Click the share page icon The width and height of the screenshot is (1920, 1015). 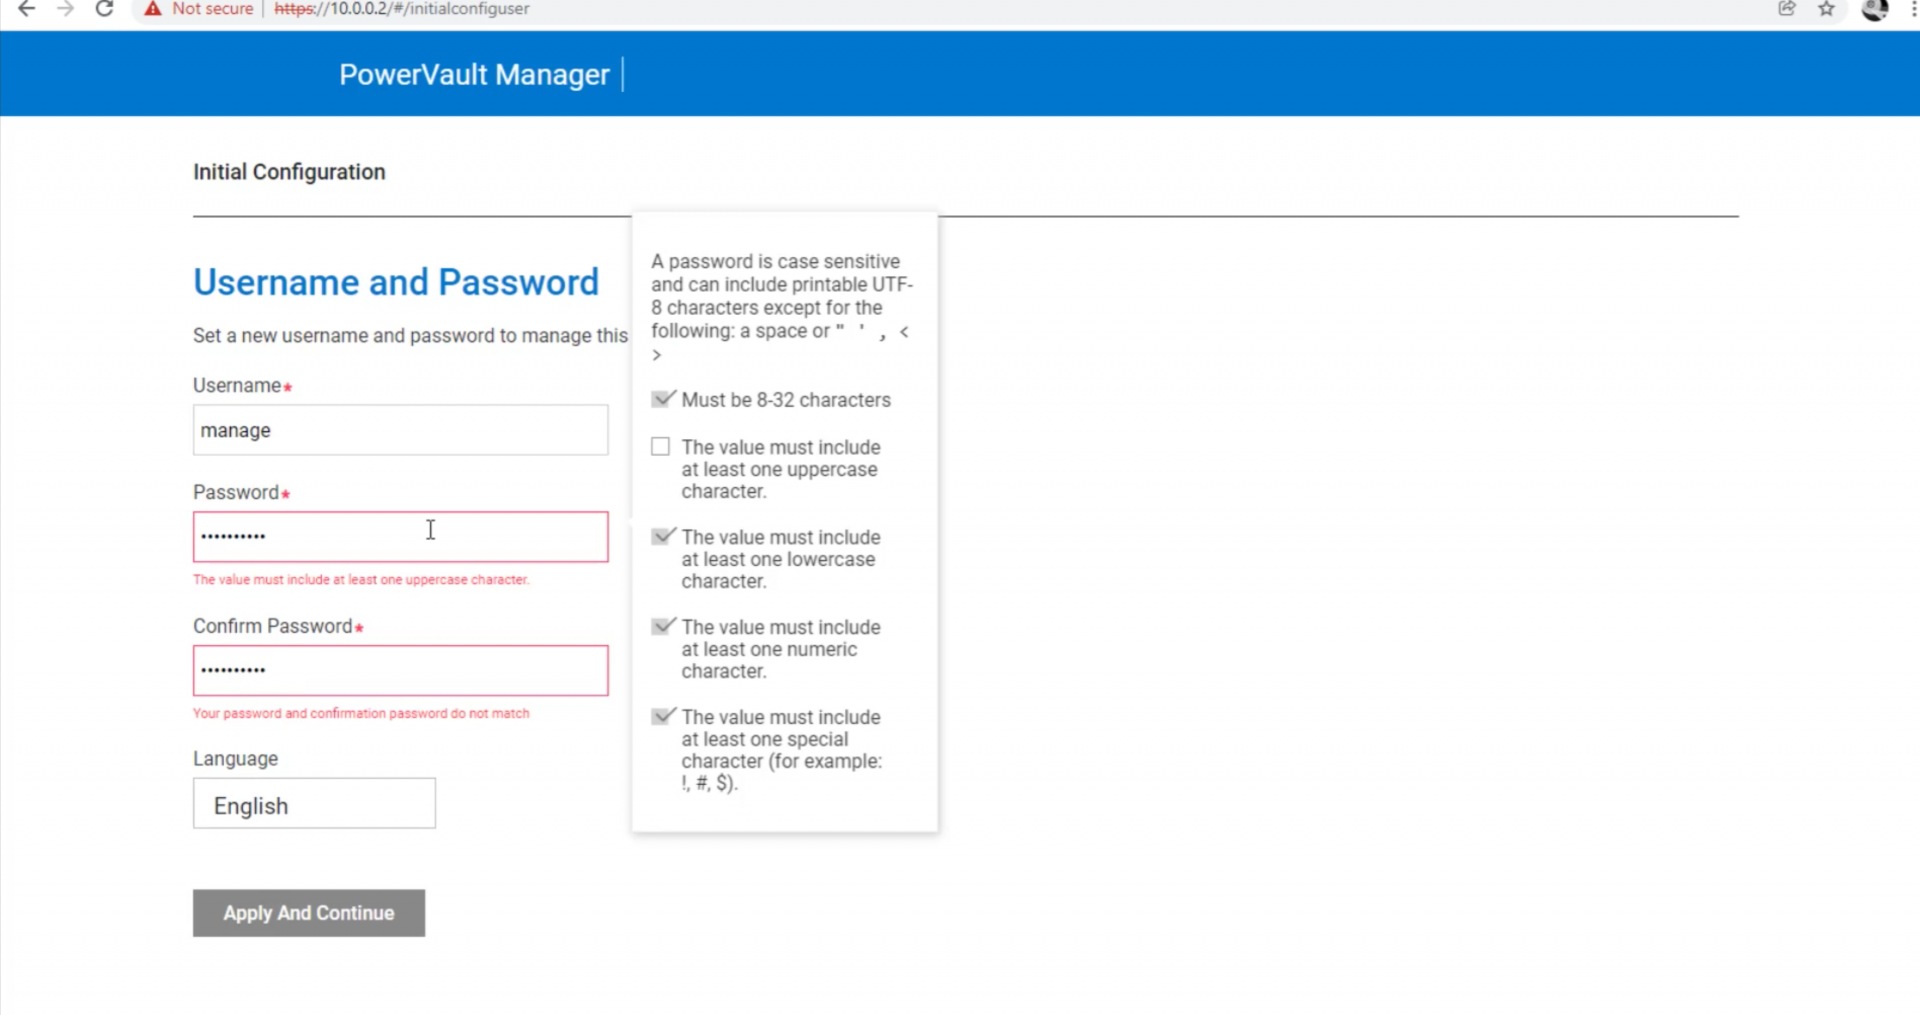pyautogui.click(x=1787, y=9)
